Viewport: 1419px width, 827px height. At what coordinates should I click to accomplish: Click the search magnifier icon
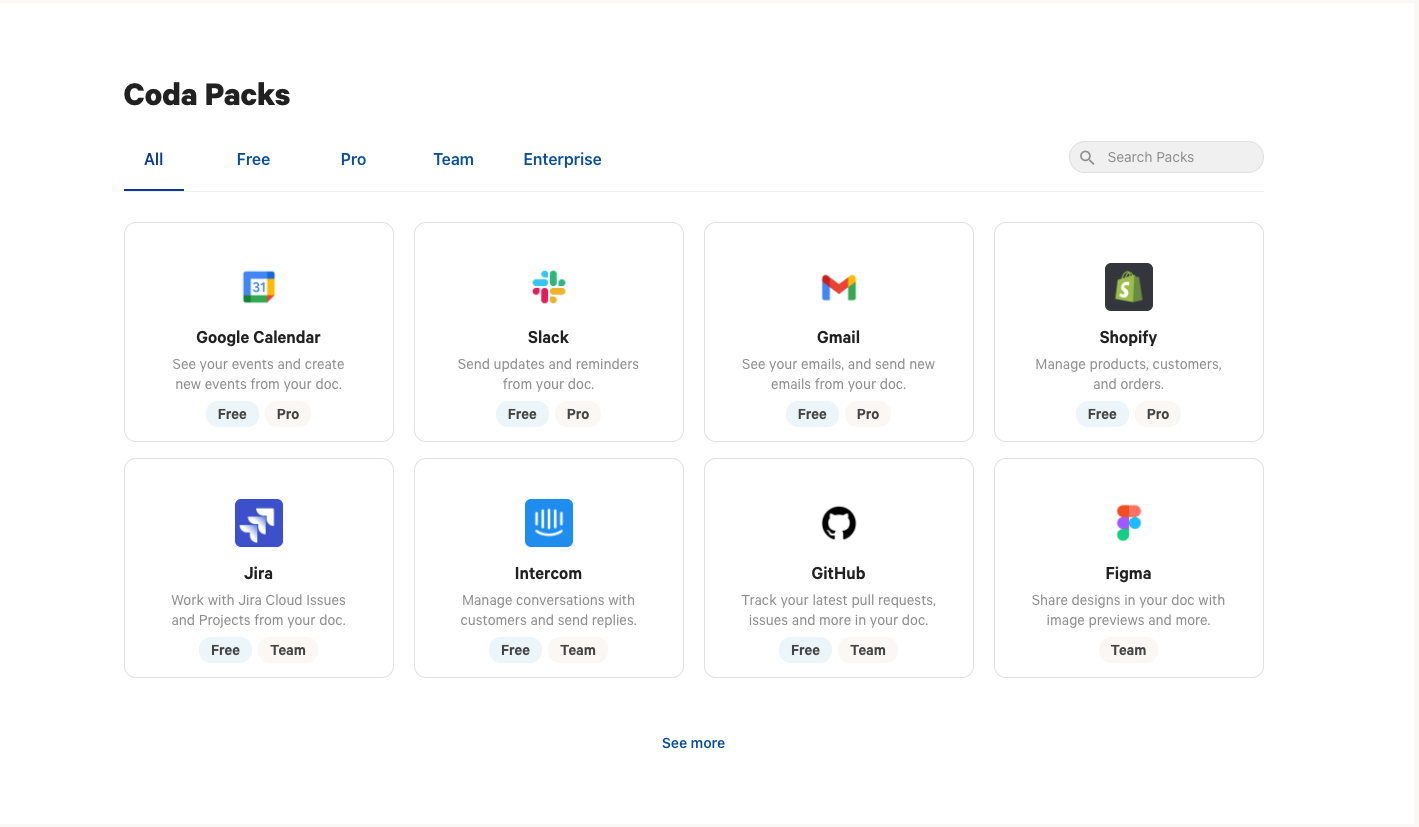pyautogui.click(x=1088, y=158)
